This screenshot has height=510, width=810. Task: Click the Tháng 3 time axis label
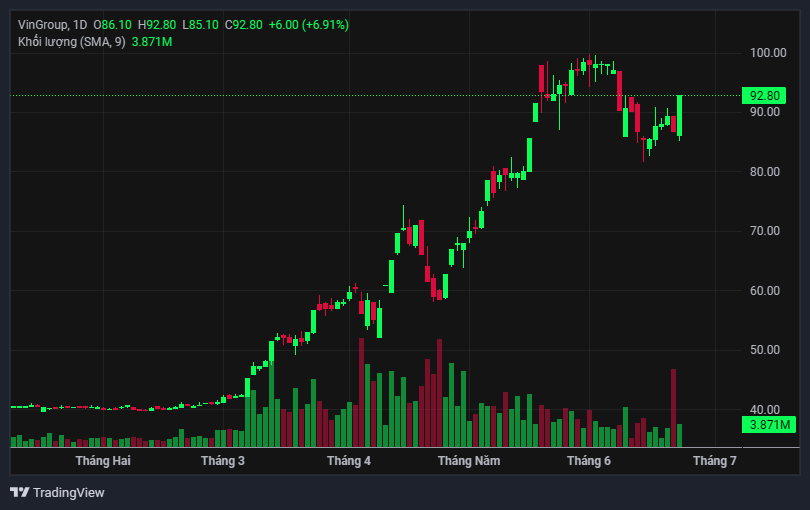point(223,460)
